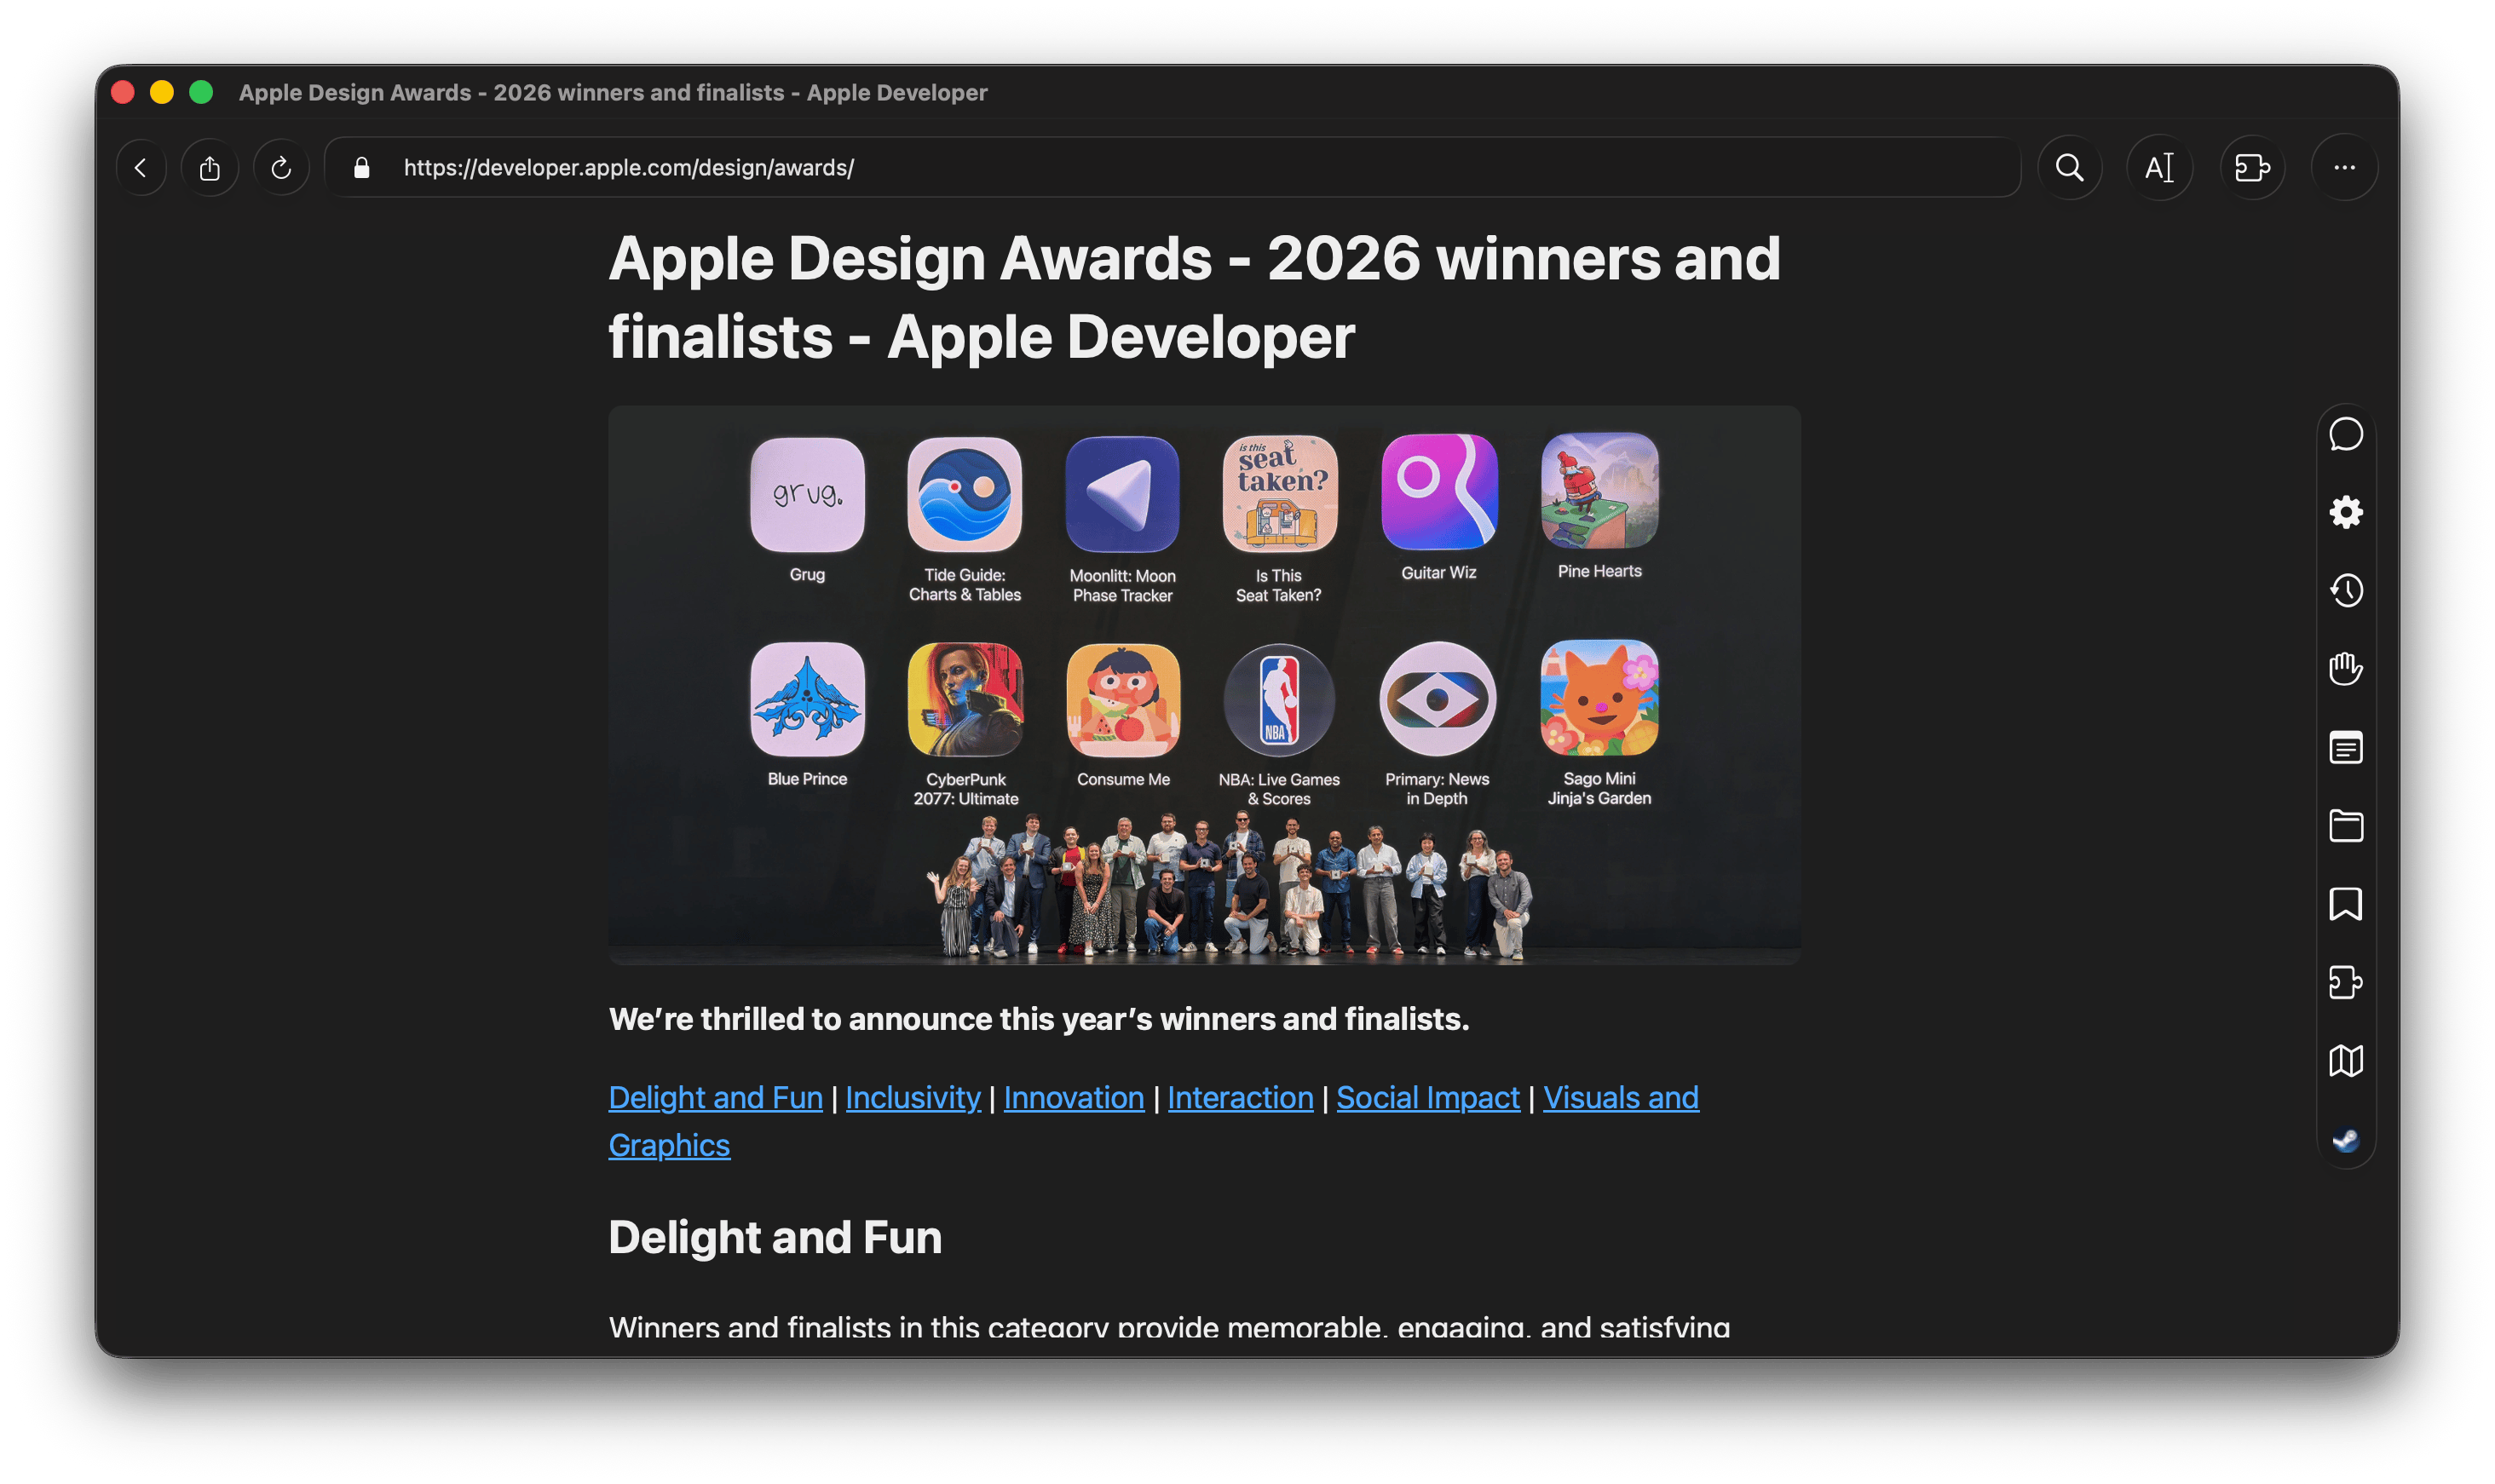This screenshot has width=2495, height=1484.
Task: Open search with the magnifier icon
Action: [x=2069, y=168]
